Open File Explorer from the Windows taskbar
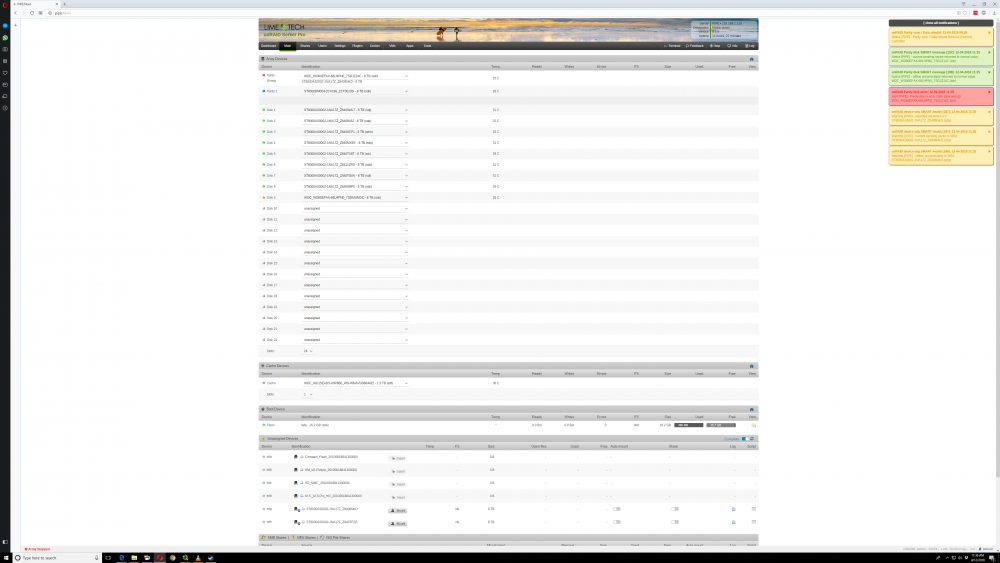 pyautogui.click(x=134, y=558)
